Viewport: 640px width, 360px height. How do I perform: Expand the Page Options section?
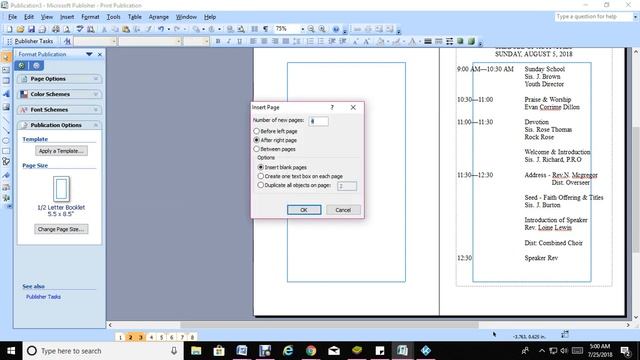(59, 79)
